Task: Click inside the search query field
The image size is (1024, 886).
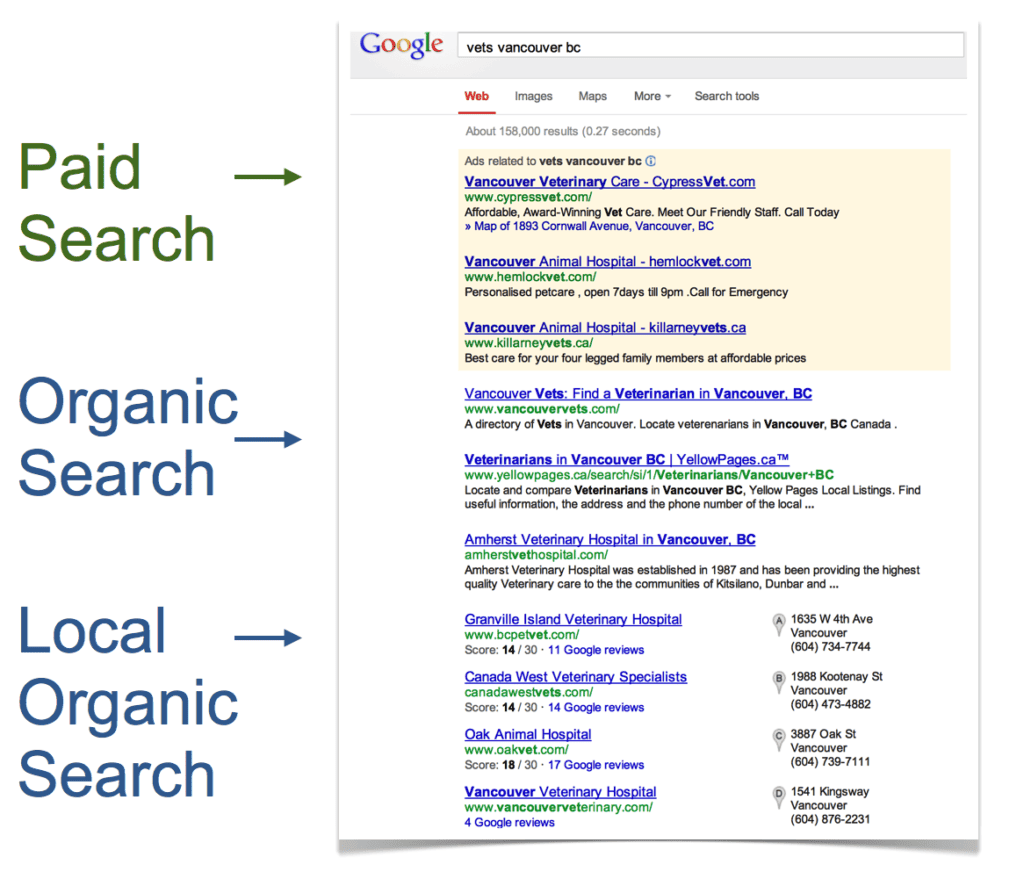Action: (709, 45)
